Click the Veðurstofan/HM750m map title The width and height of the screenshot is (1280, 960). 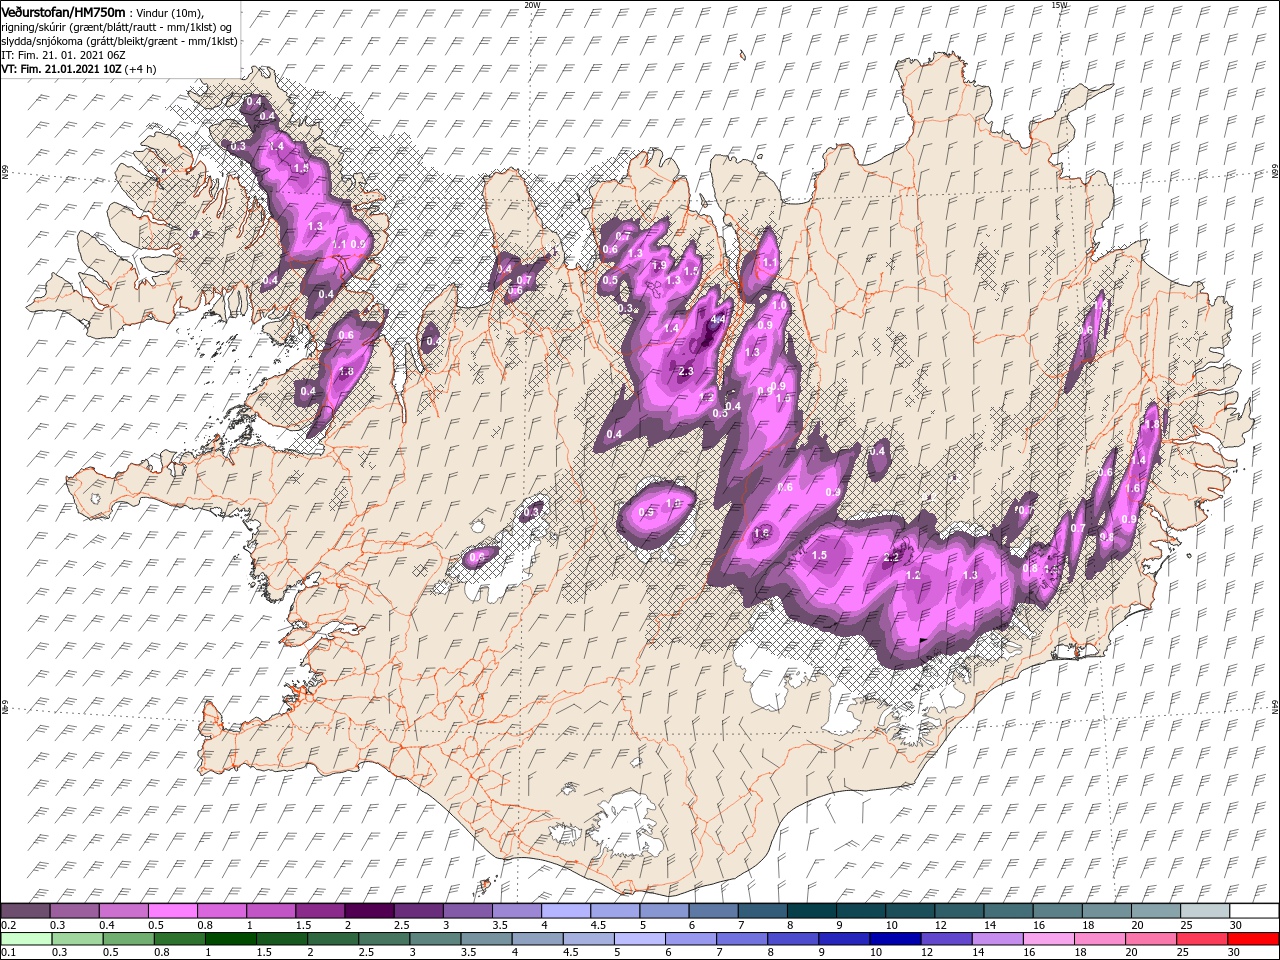pyautogui.click(x=62, y=11)
